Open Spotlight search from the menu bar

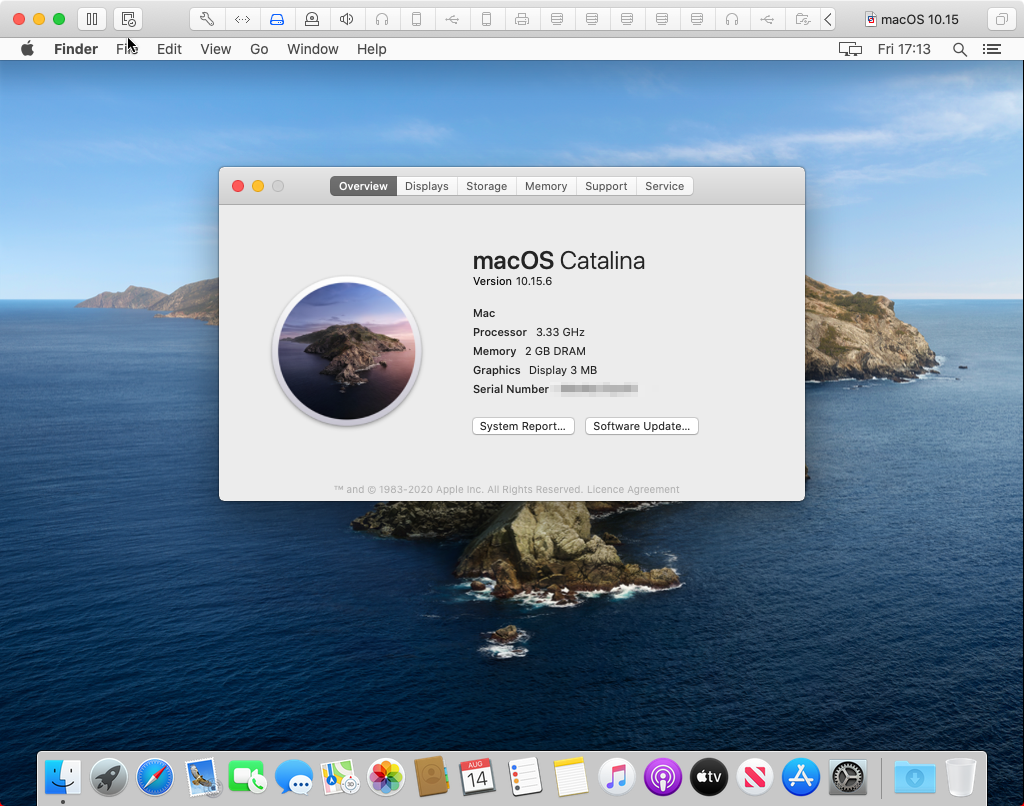pos(959,48)
